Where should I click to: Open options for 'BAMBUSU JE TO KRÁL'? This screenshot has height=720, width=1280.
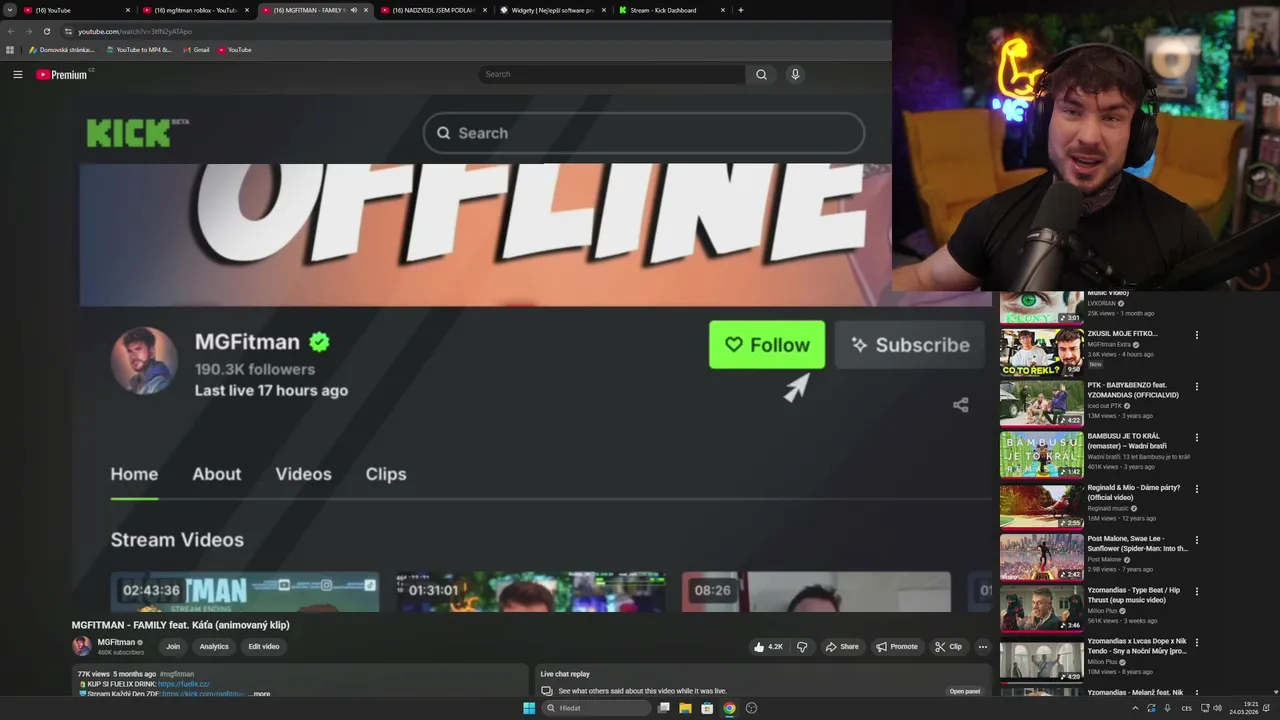1196,437
